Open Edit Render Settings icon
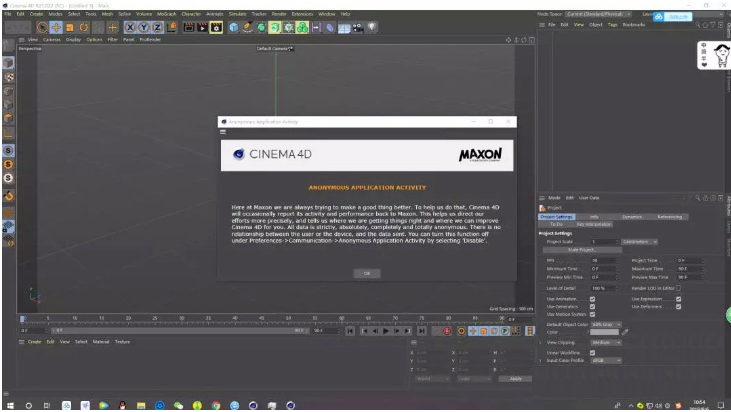The width and height of the screenshot is (731, 412). coord(216,29)
